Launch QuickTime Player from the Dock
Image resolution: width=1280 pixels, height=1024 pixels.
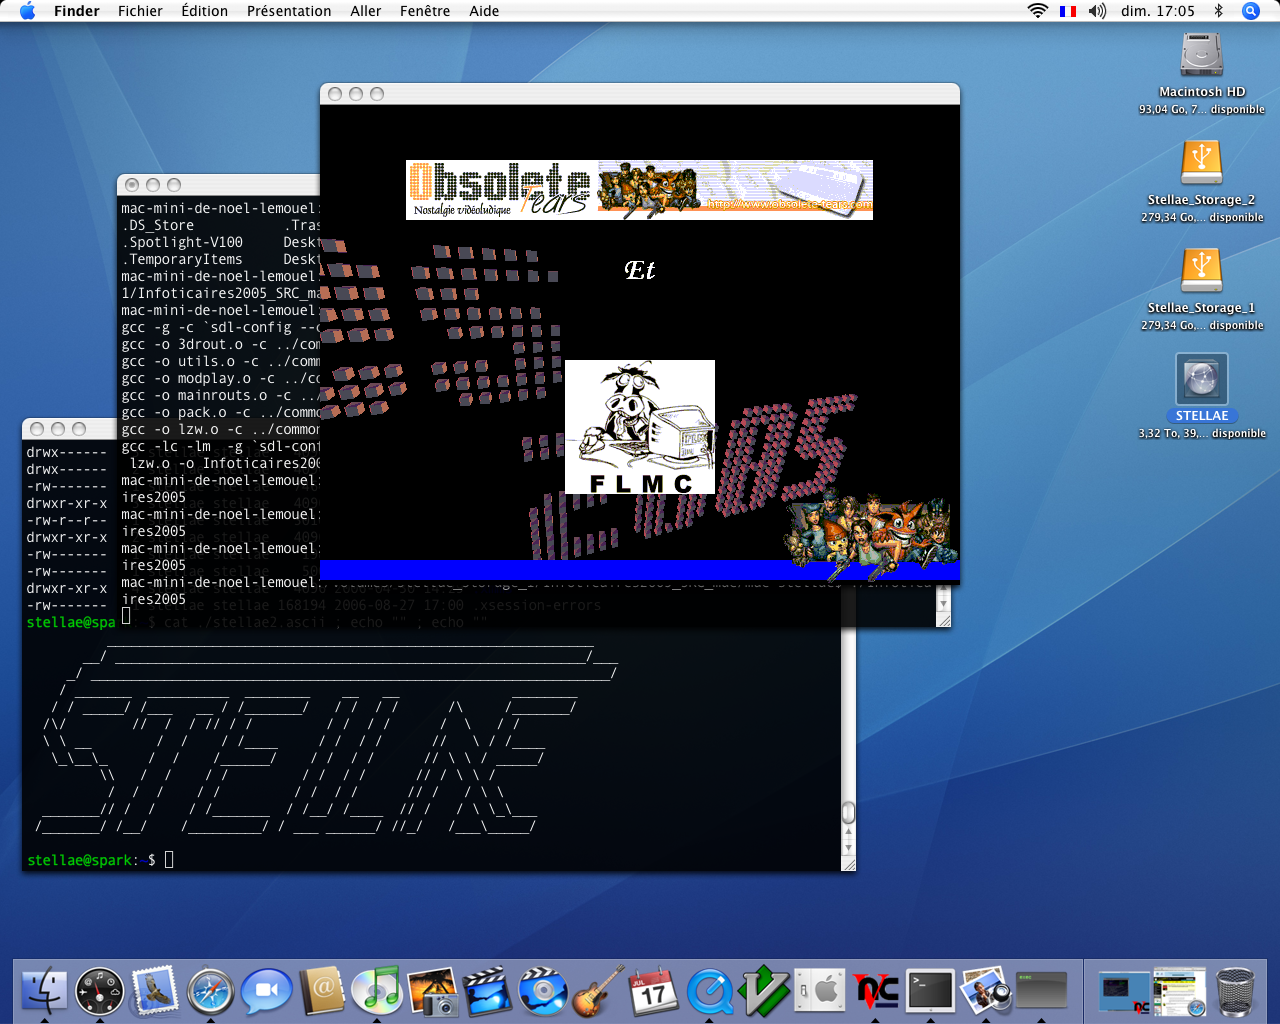click(710, 991)
